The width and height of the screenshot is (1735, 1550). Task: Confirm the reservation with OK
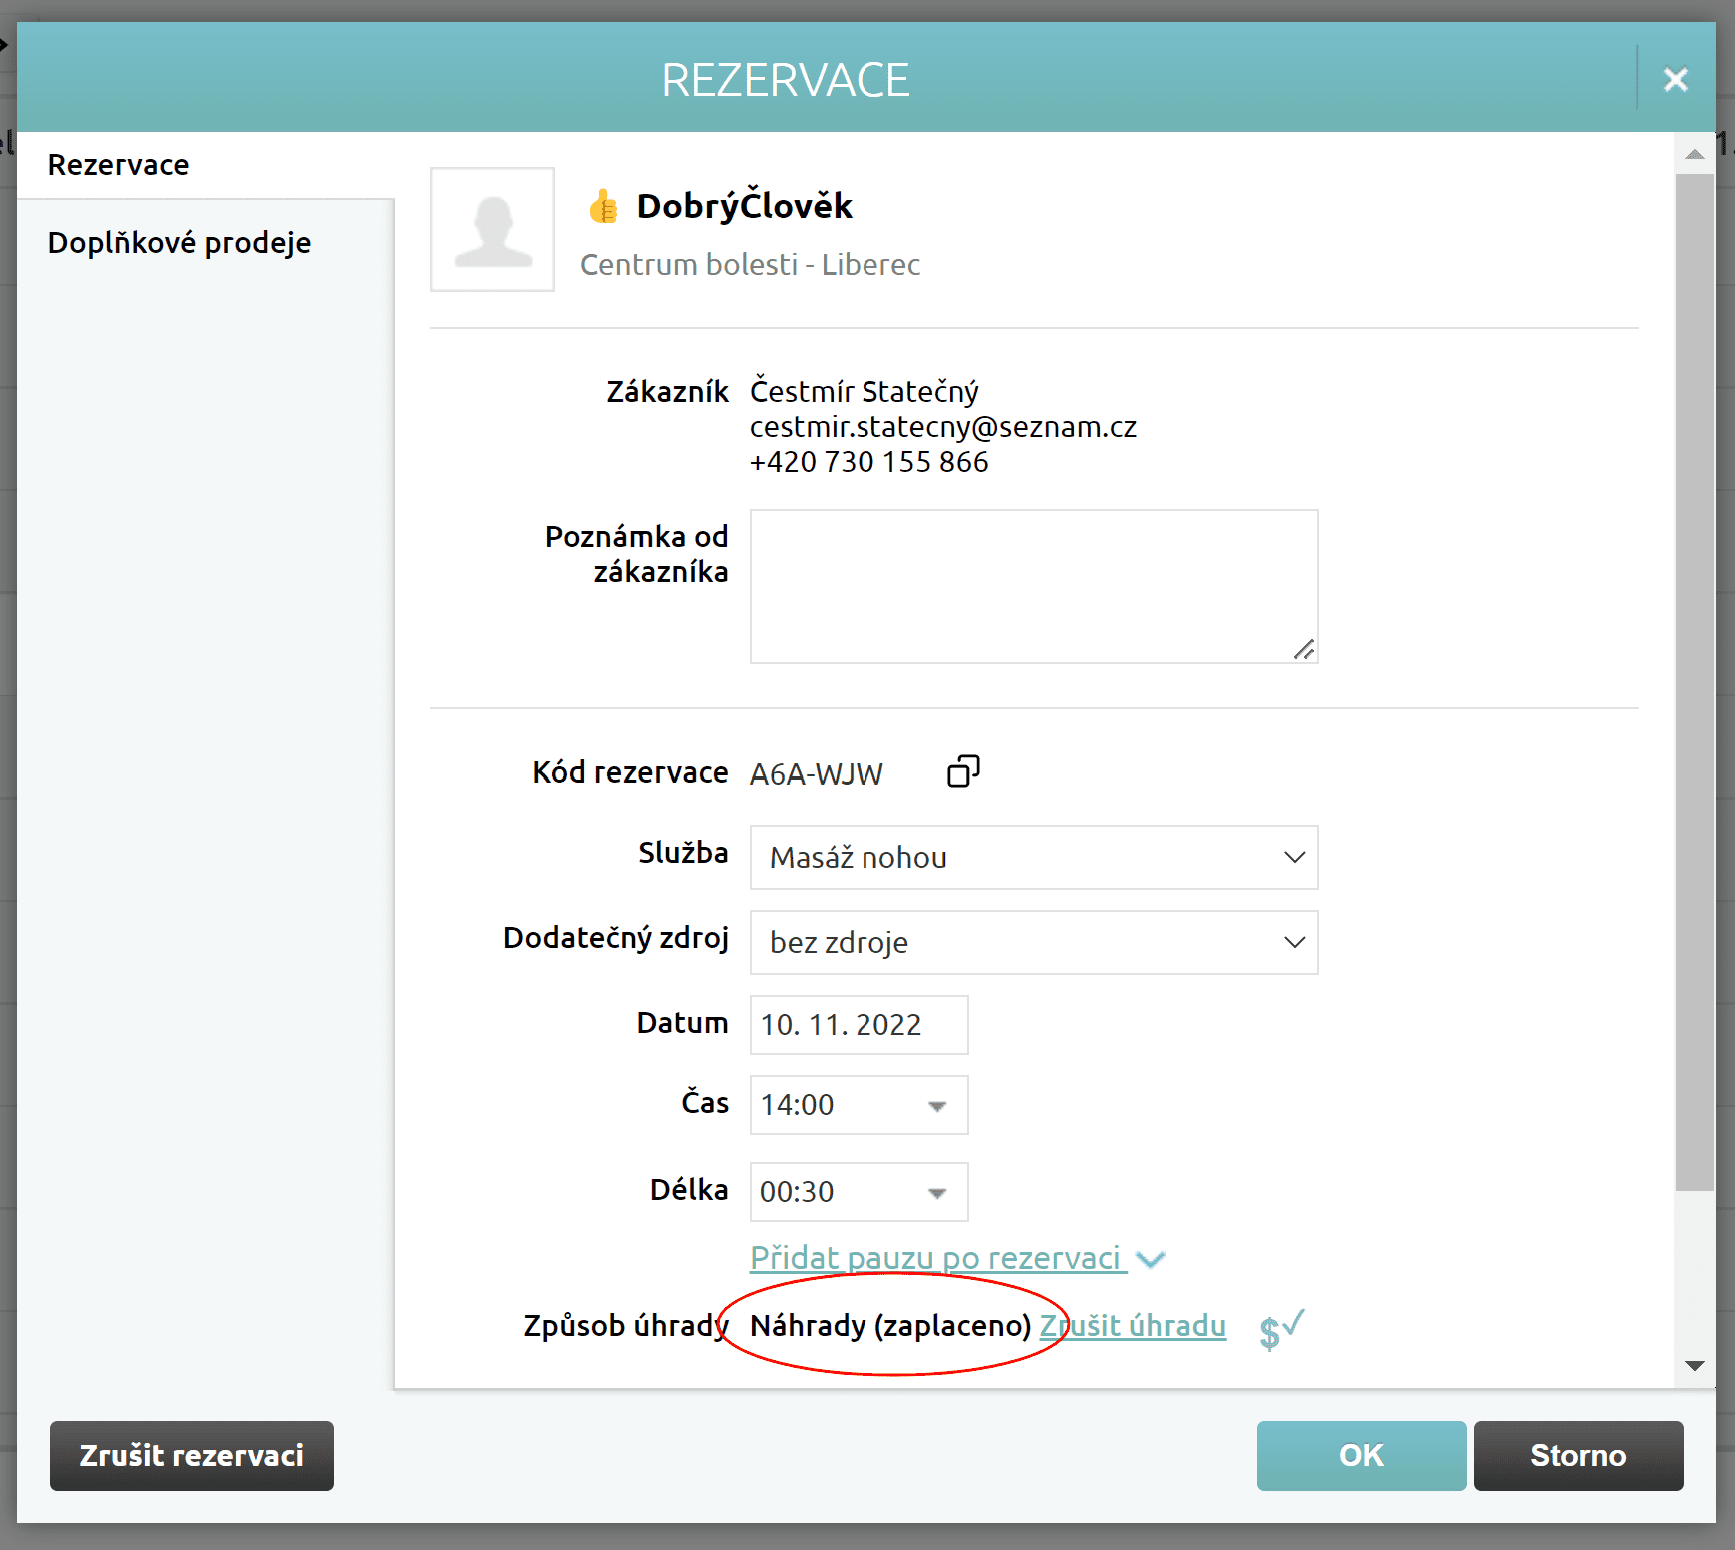1361,1456
